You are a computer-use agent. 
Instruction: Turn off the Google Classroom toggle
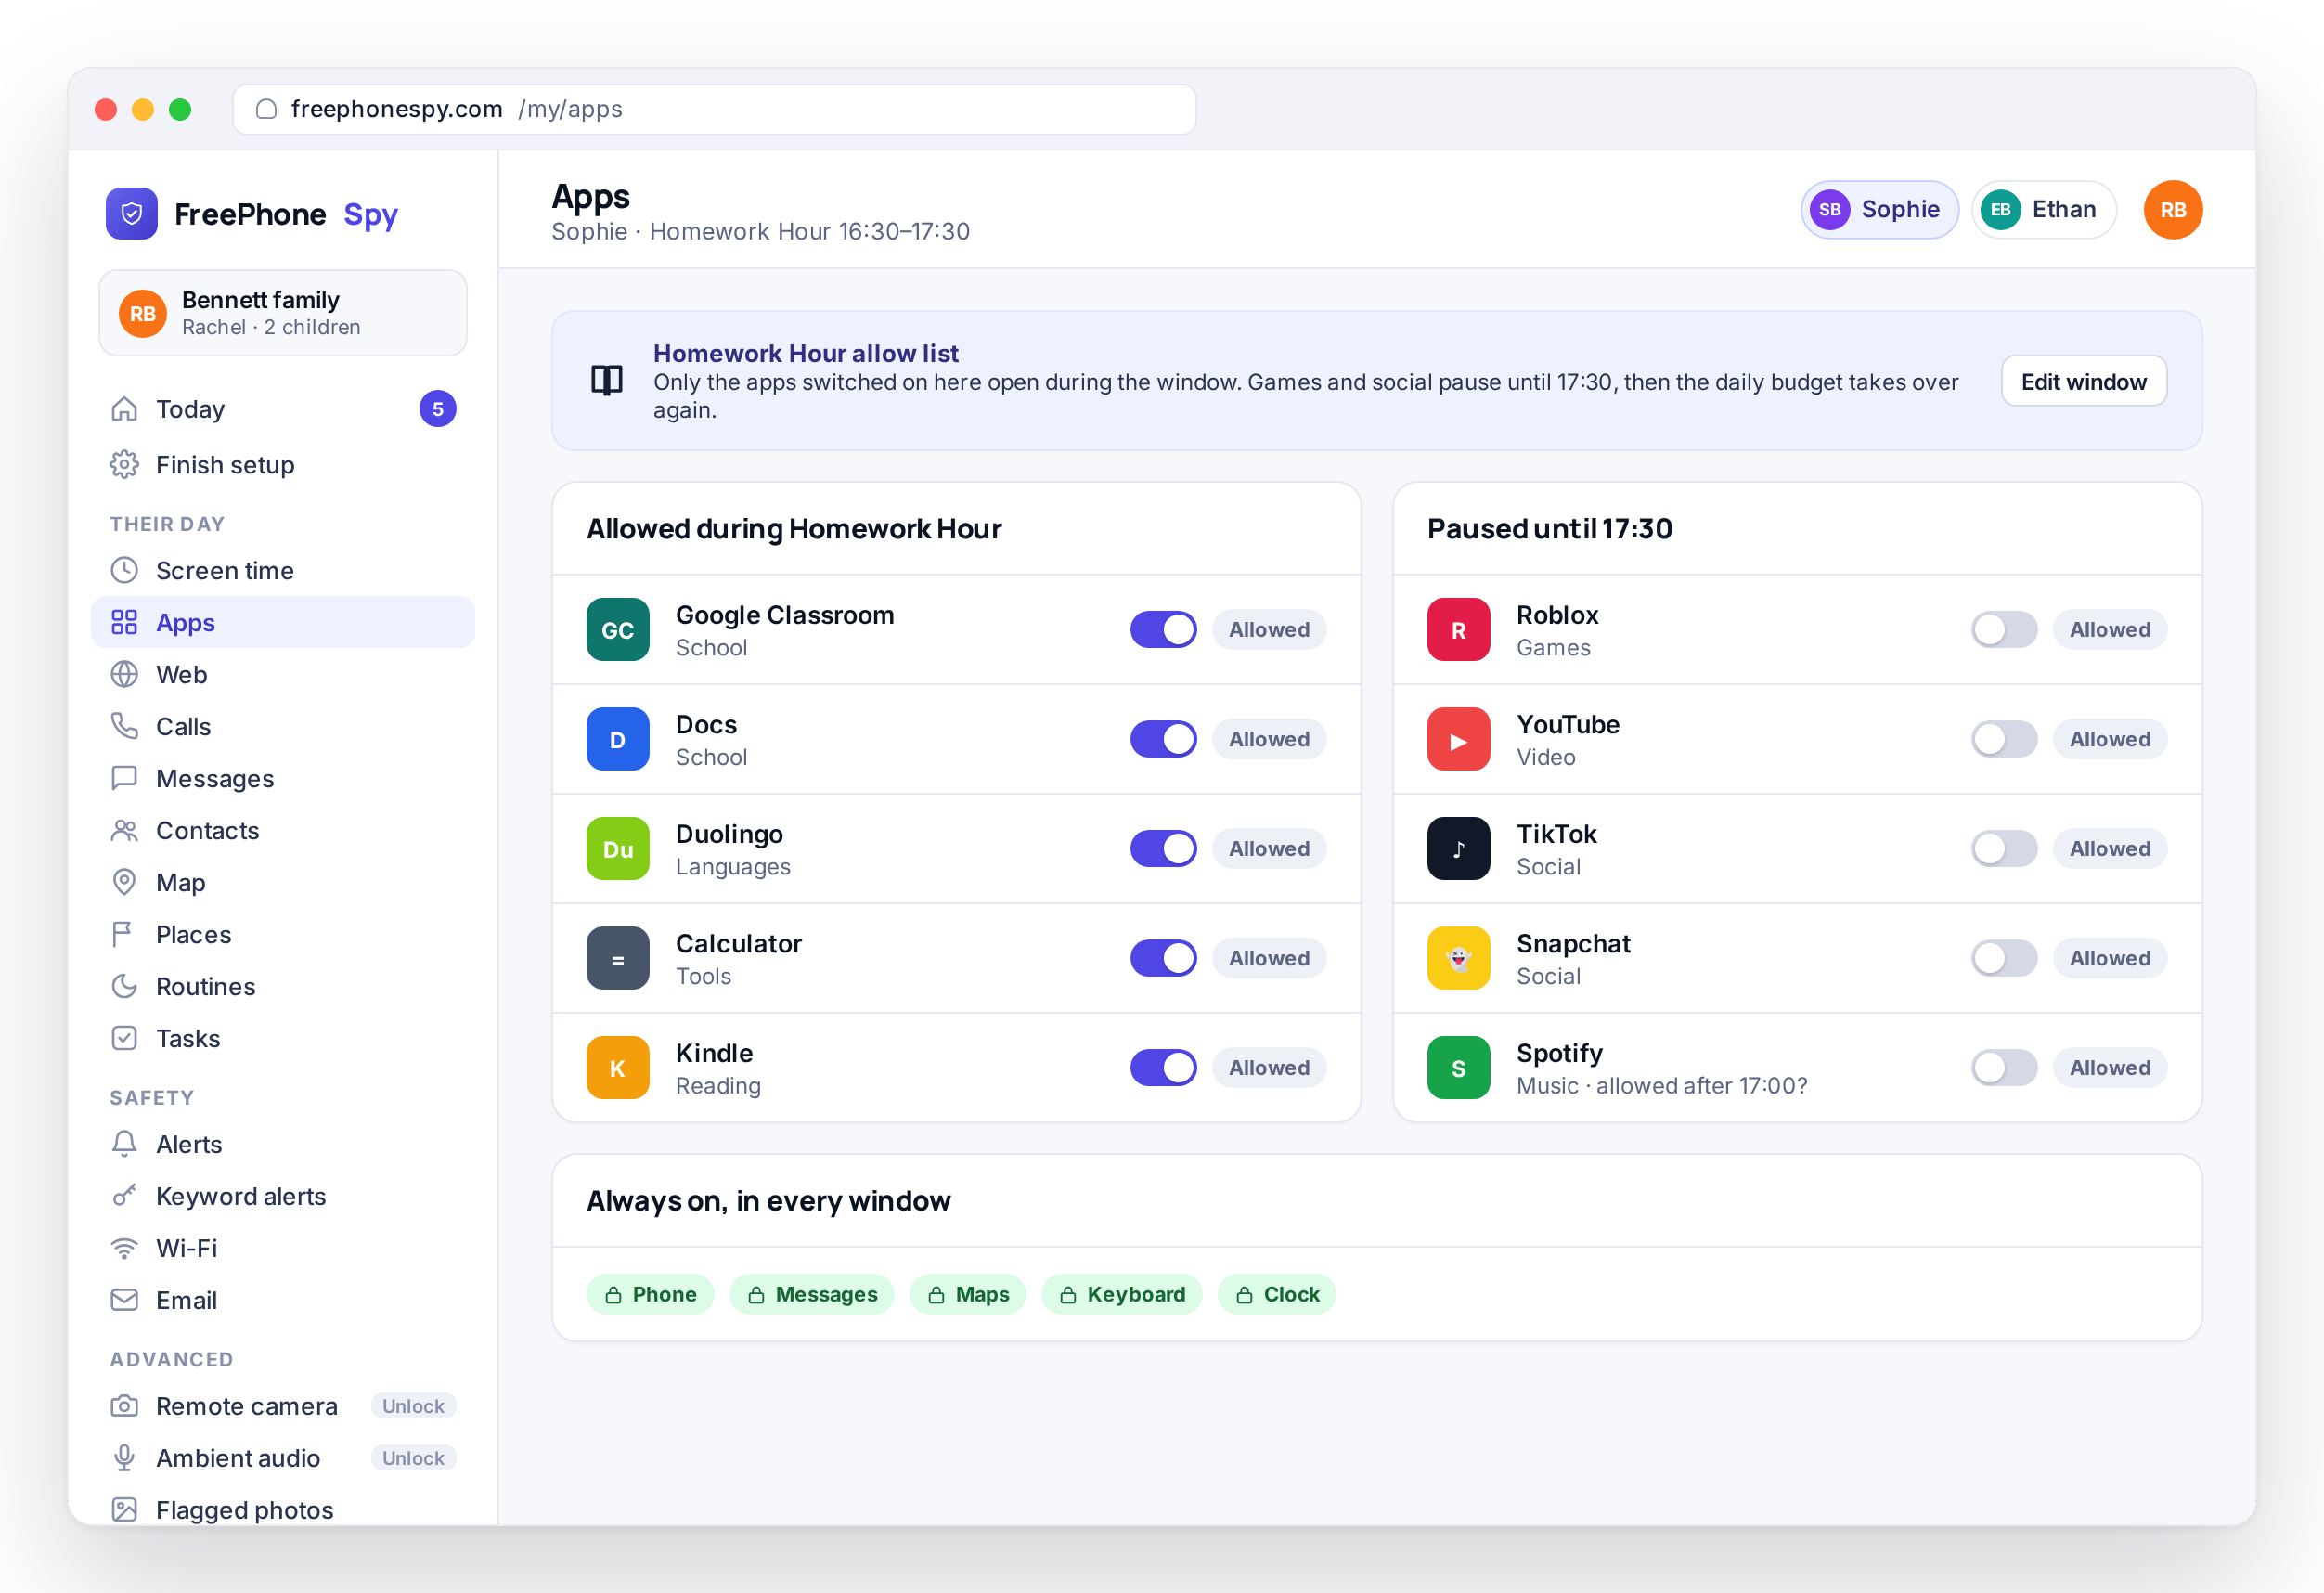click(x=1164, y=630)
